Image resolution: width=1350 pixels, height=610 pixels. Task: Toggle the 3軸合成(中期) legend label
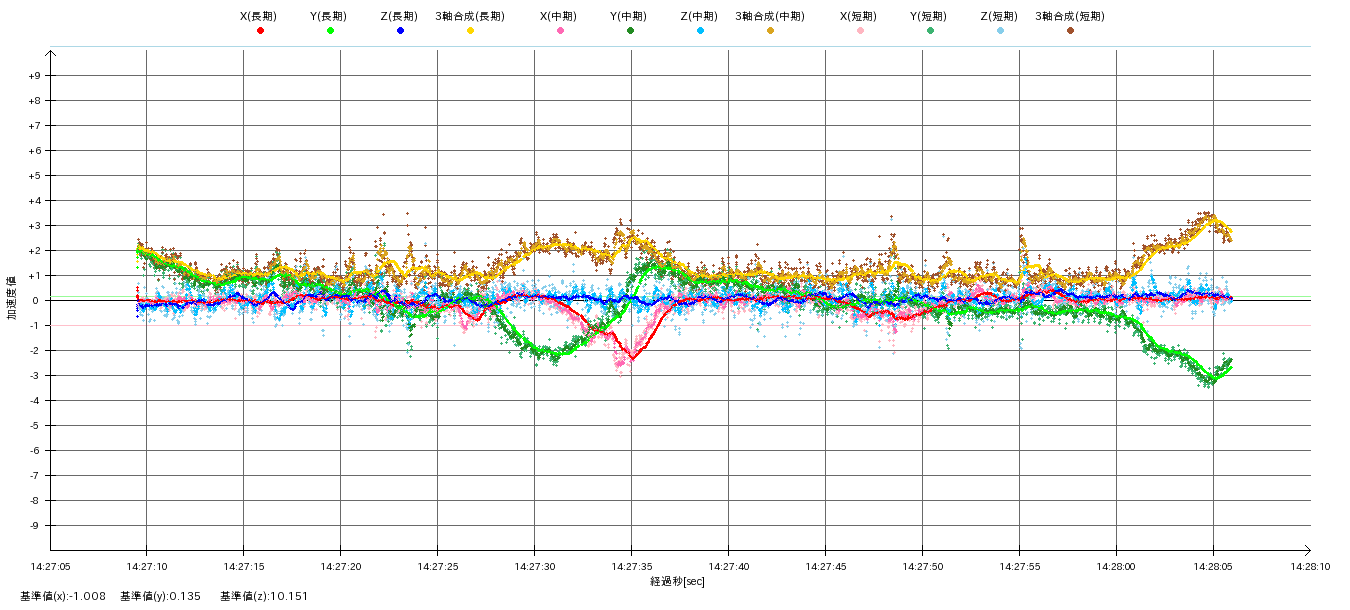[x=769, y=16]
